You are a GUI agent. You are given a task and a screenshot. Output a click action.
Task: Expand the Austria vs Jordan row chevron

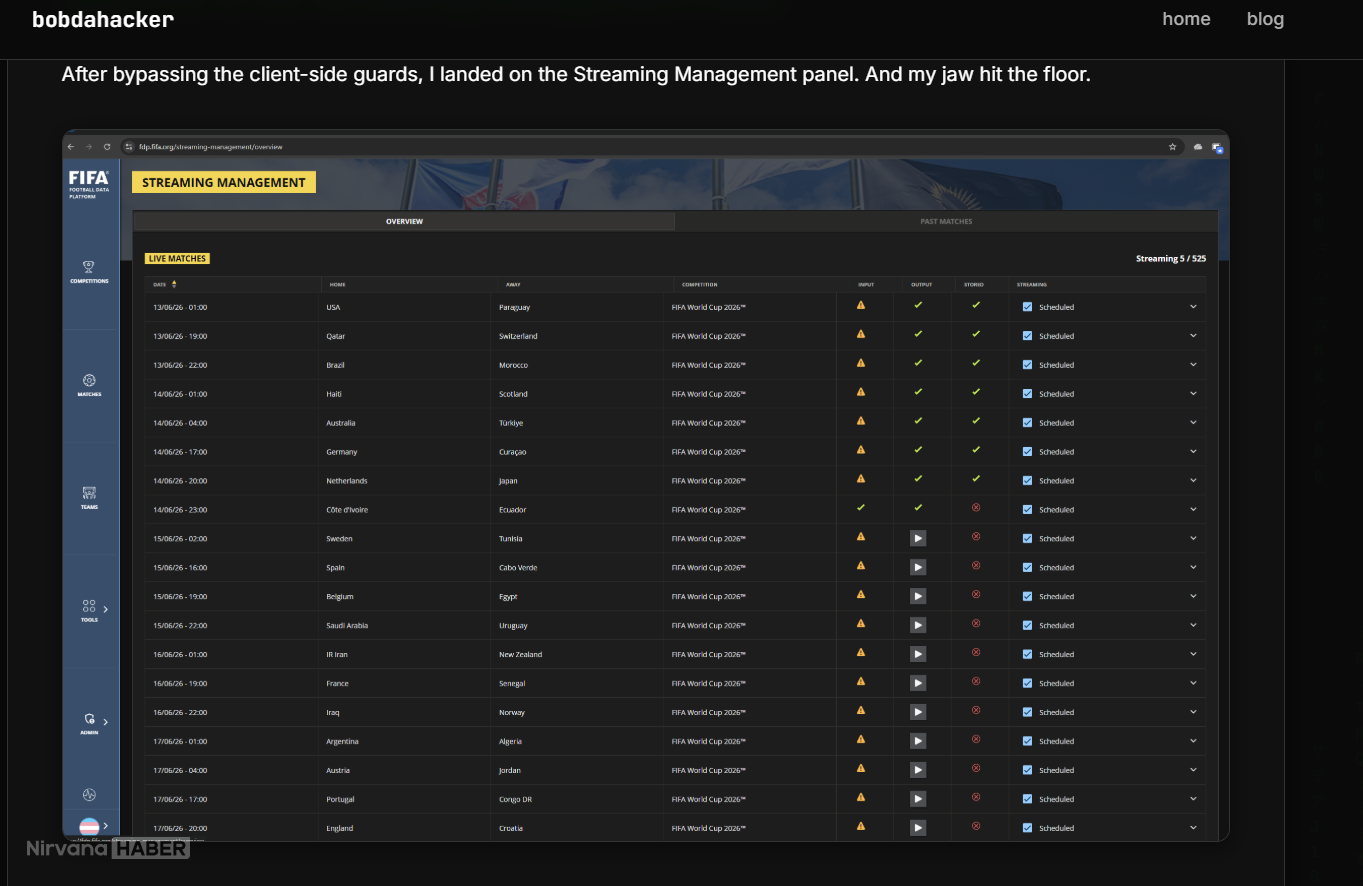click(1193, 770)
